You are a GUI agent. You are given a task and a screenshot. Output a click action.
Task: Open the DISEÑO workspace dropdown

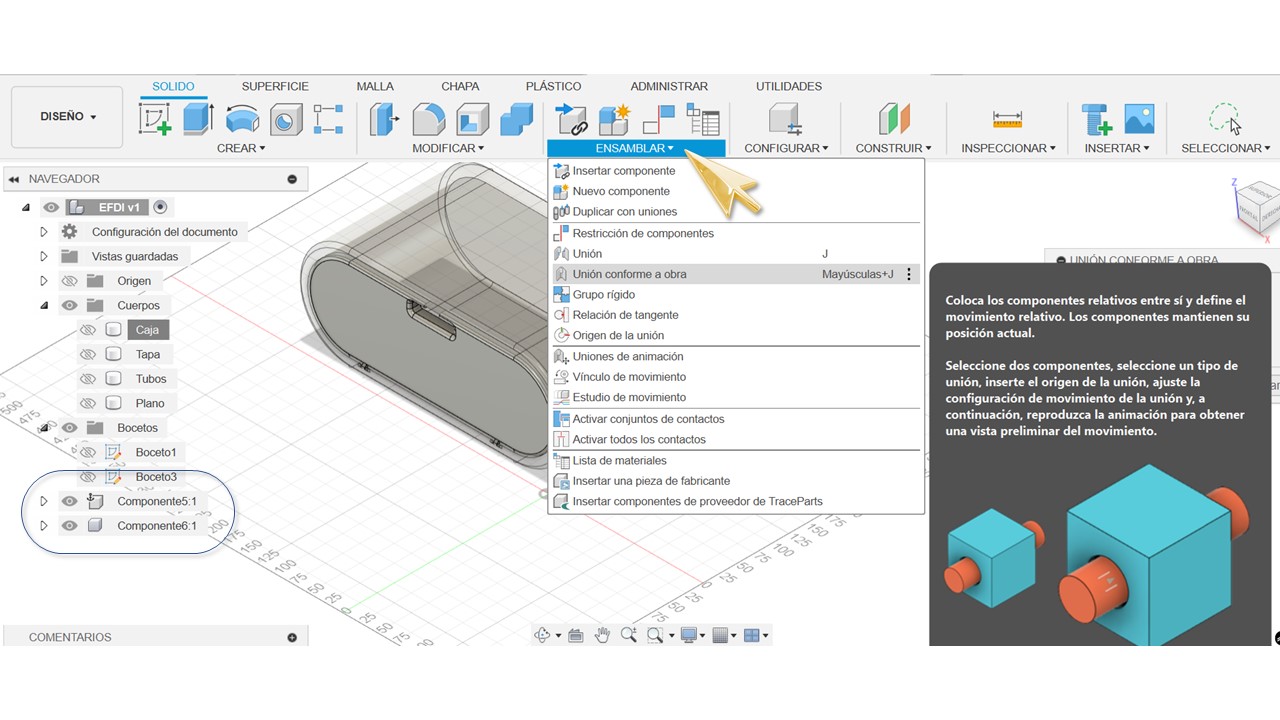point(68,117)
